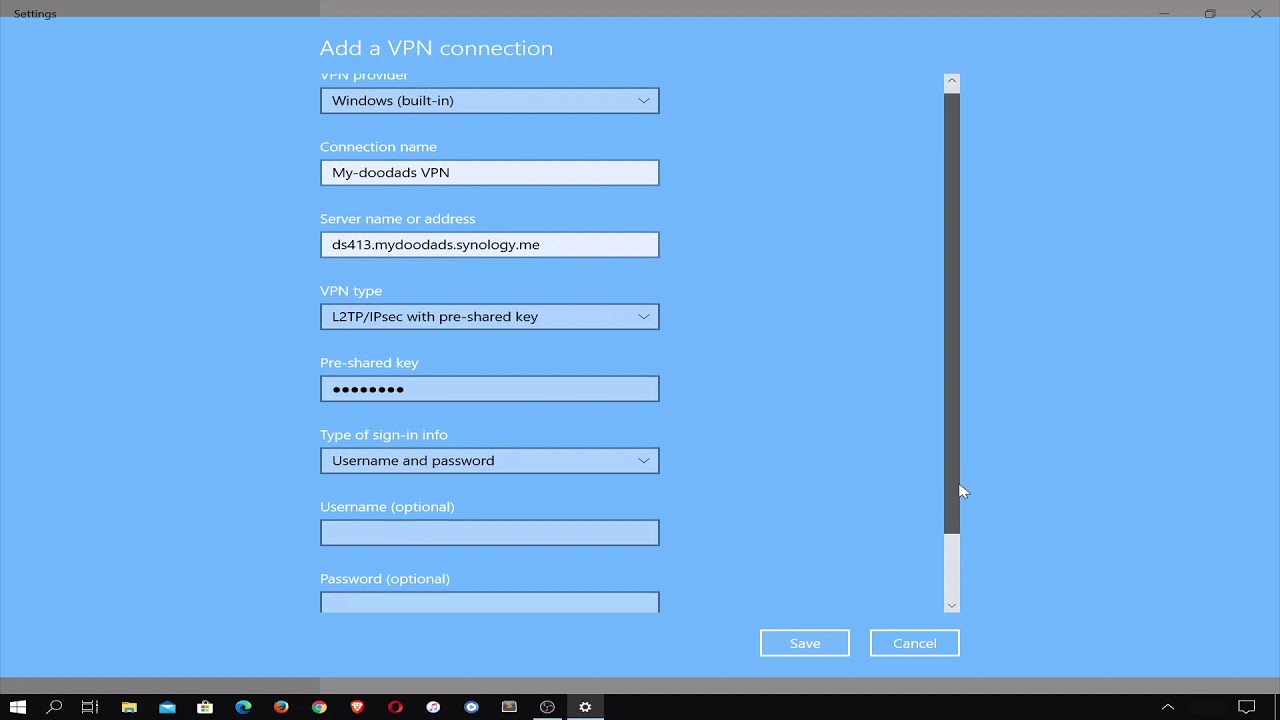Open OBS Studio from taskbar
1280x720 pixels.
pos(547,707)
